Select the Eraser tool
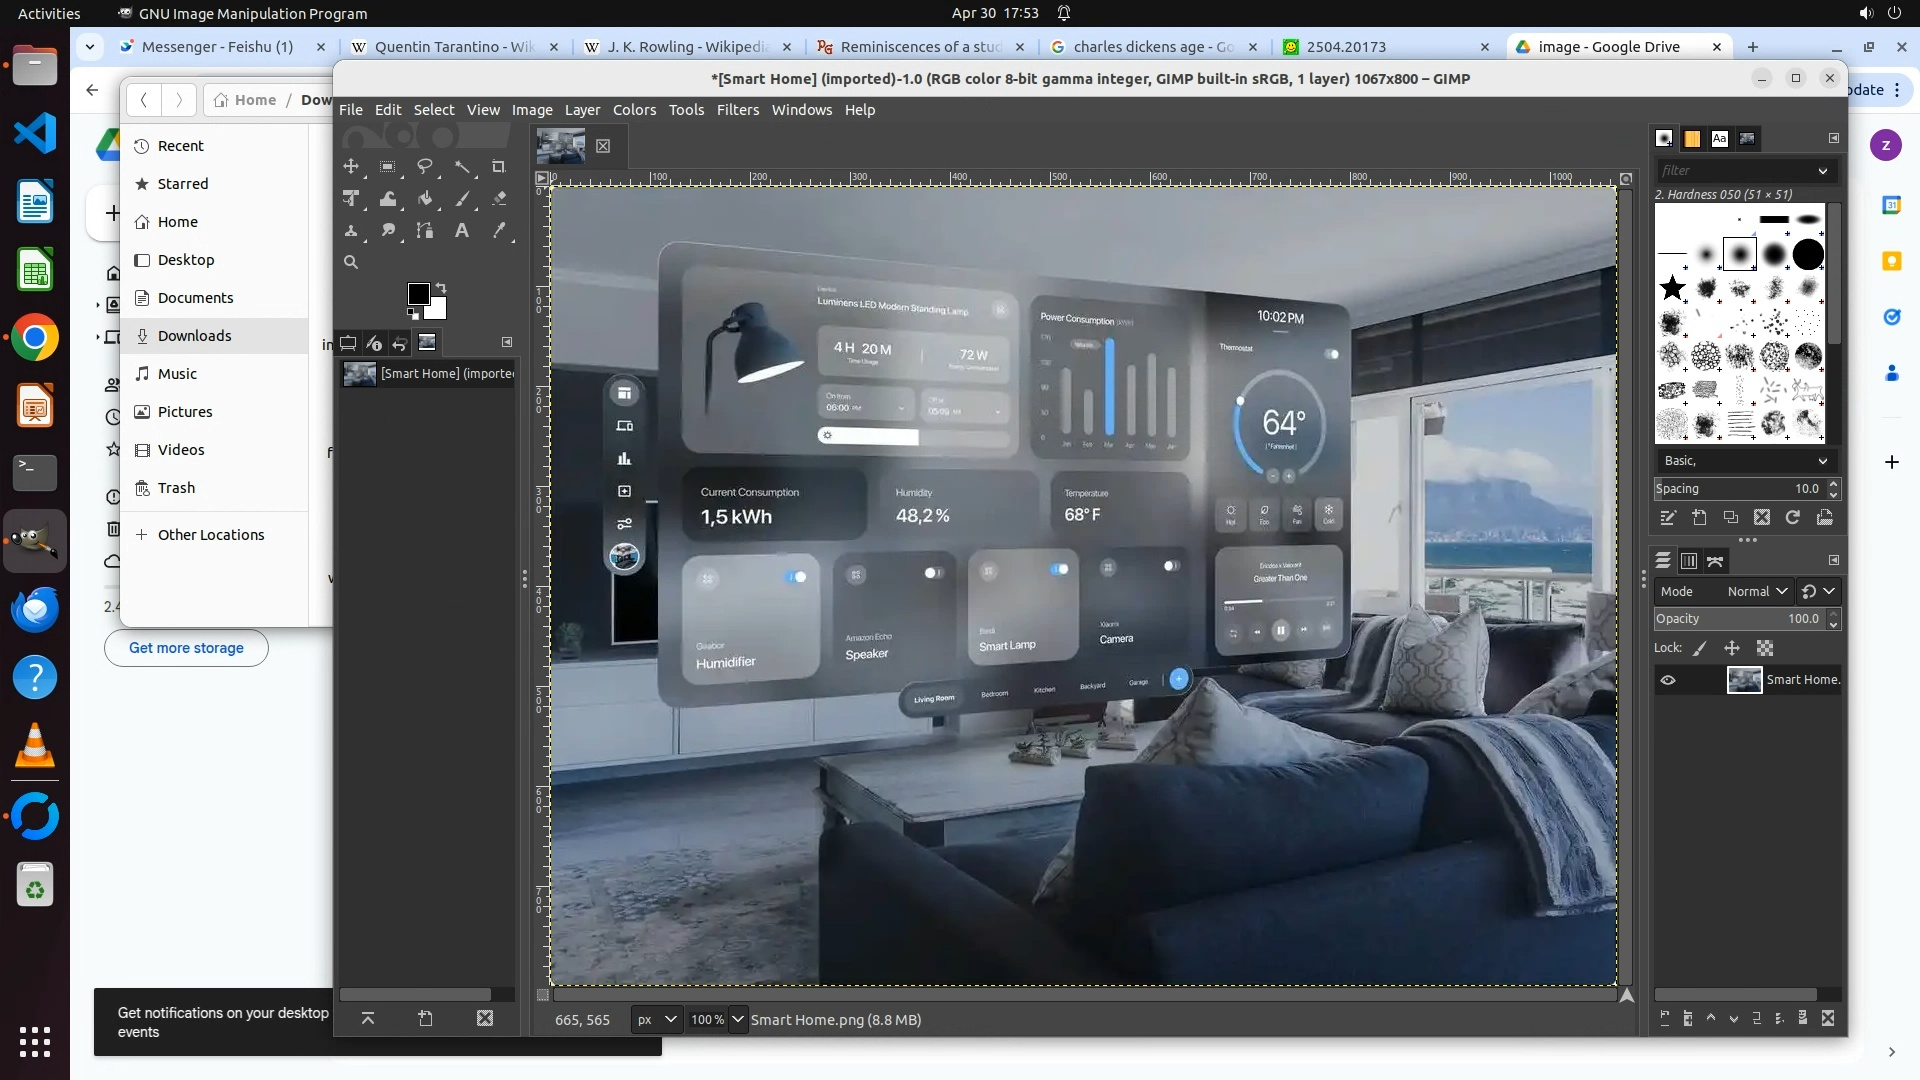The image size is (1920, 1080). (499, 199)
